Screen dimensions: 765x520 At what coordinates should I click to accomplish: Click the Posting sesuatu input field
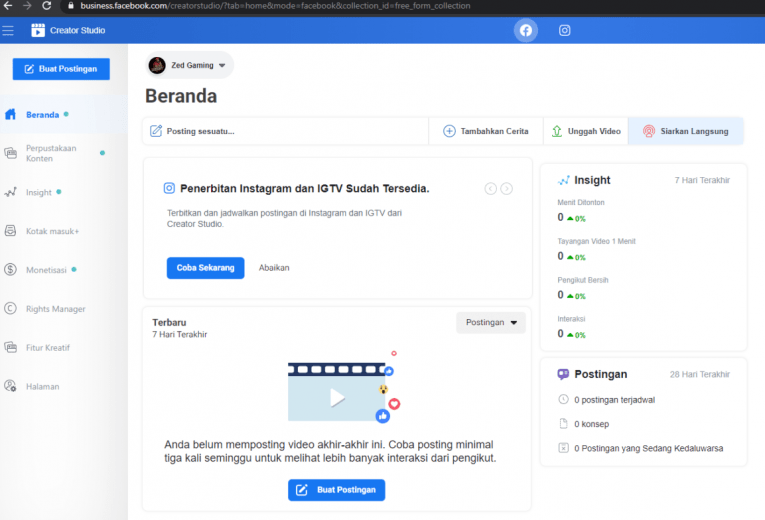coord(286,131)
